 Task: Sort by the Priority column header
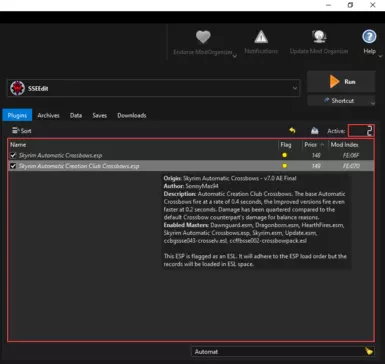tap(314, 145)
